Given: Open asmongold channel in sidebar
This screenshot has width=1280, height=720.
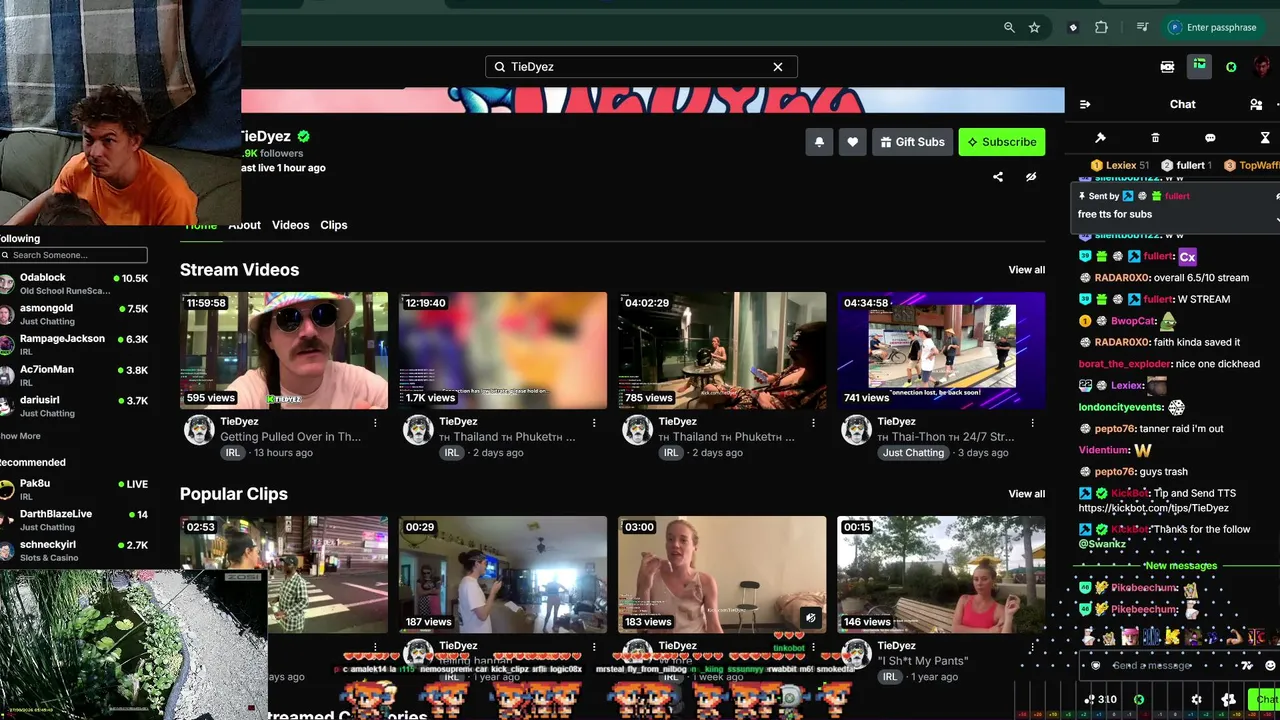Looking at the screenshot, I should click(x=75, y=315).
